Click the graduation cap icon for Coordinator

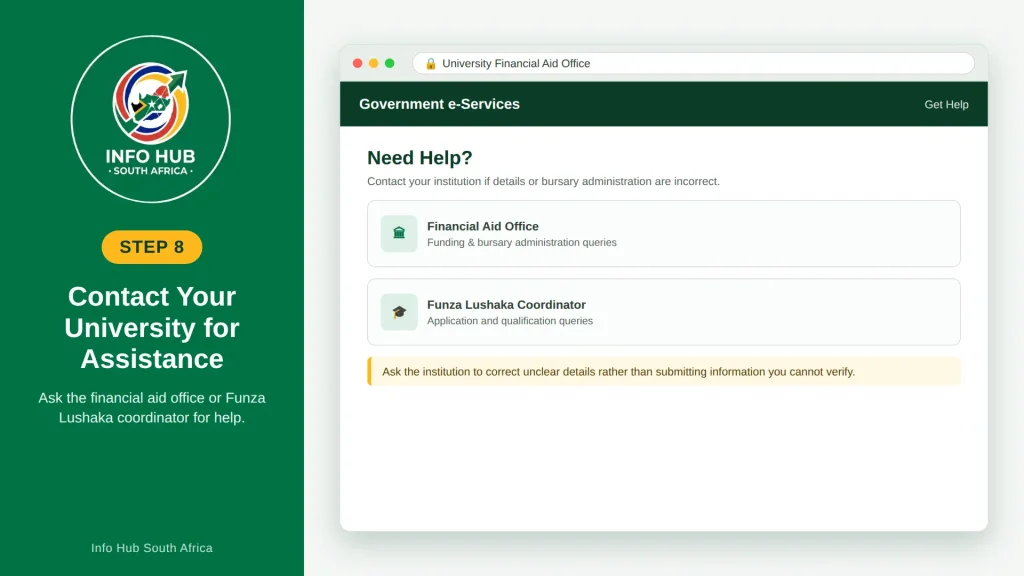[x=399, y=312]
